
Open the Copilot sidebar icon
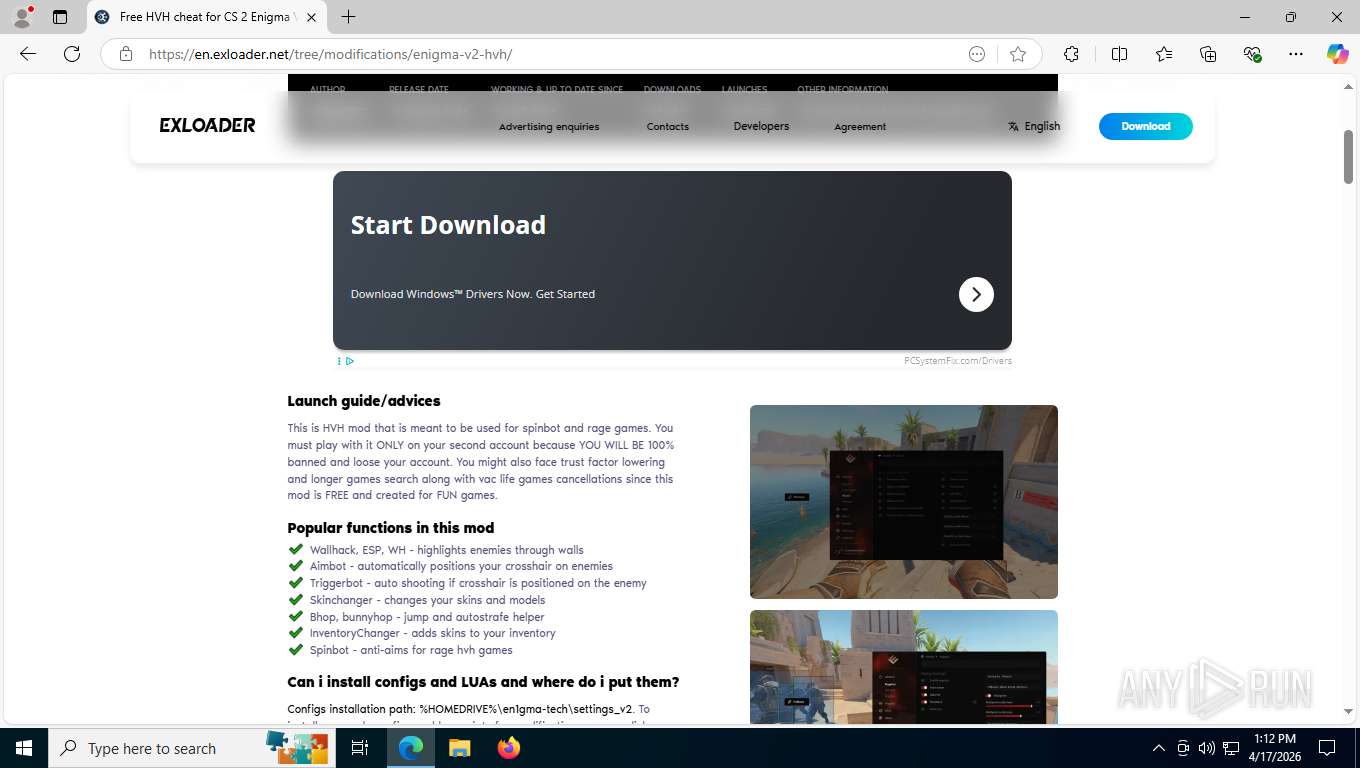click(1337, 54)
